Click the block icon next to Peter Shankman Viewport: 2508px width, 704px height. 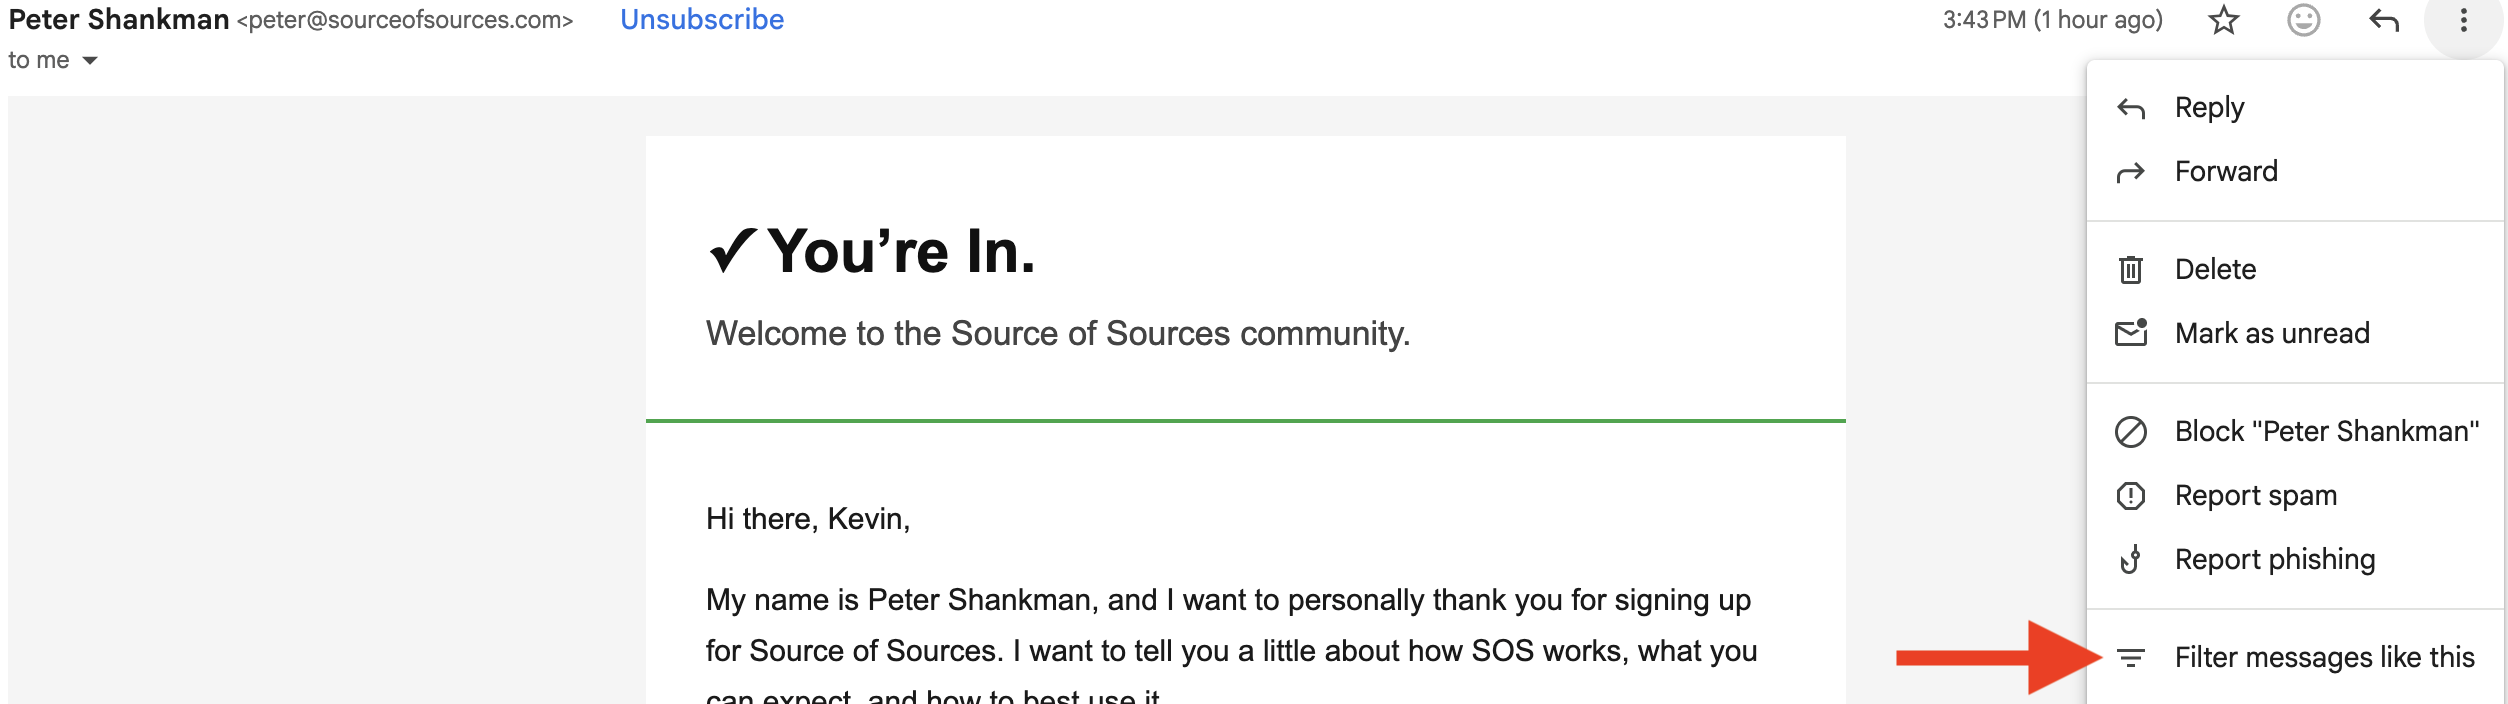click(2131, 432)
